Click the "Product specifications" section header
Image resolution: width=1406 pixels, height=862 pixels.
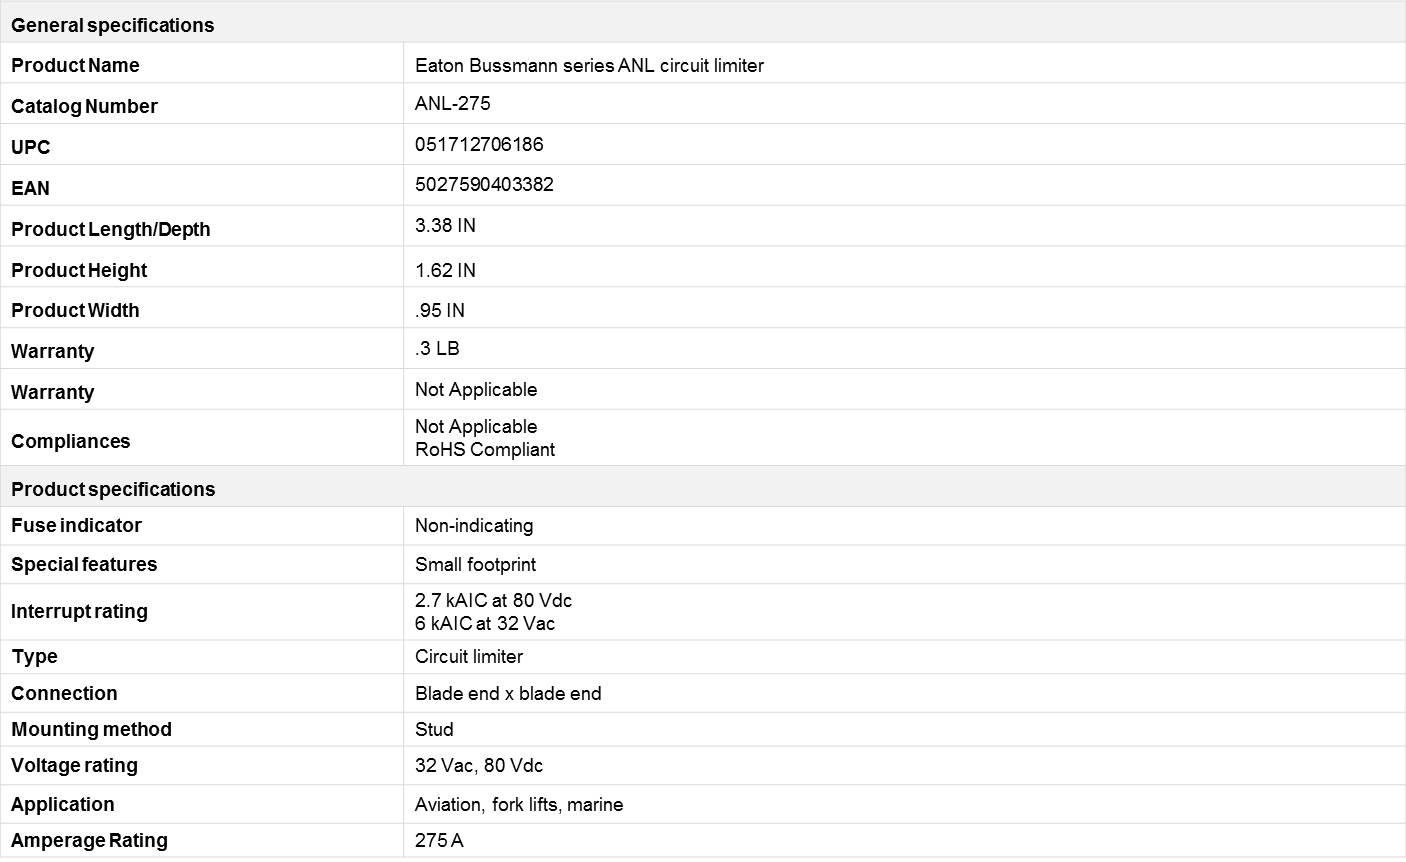click(x=113, y=489)
